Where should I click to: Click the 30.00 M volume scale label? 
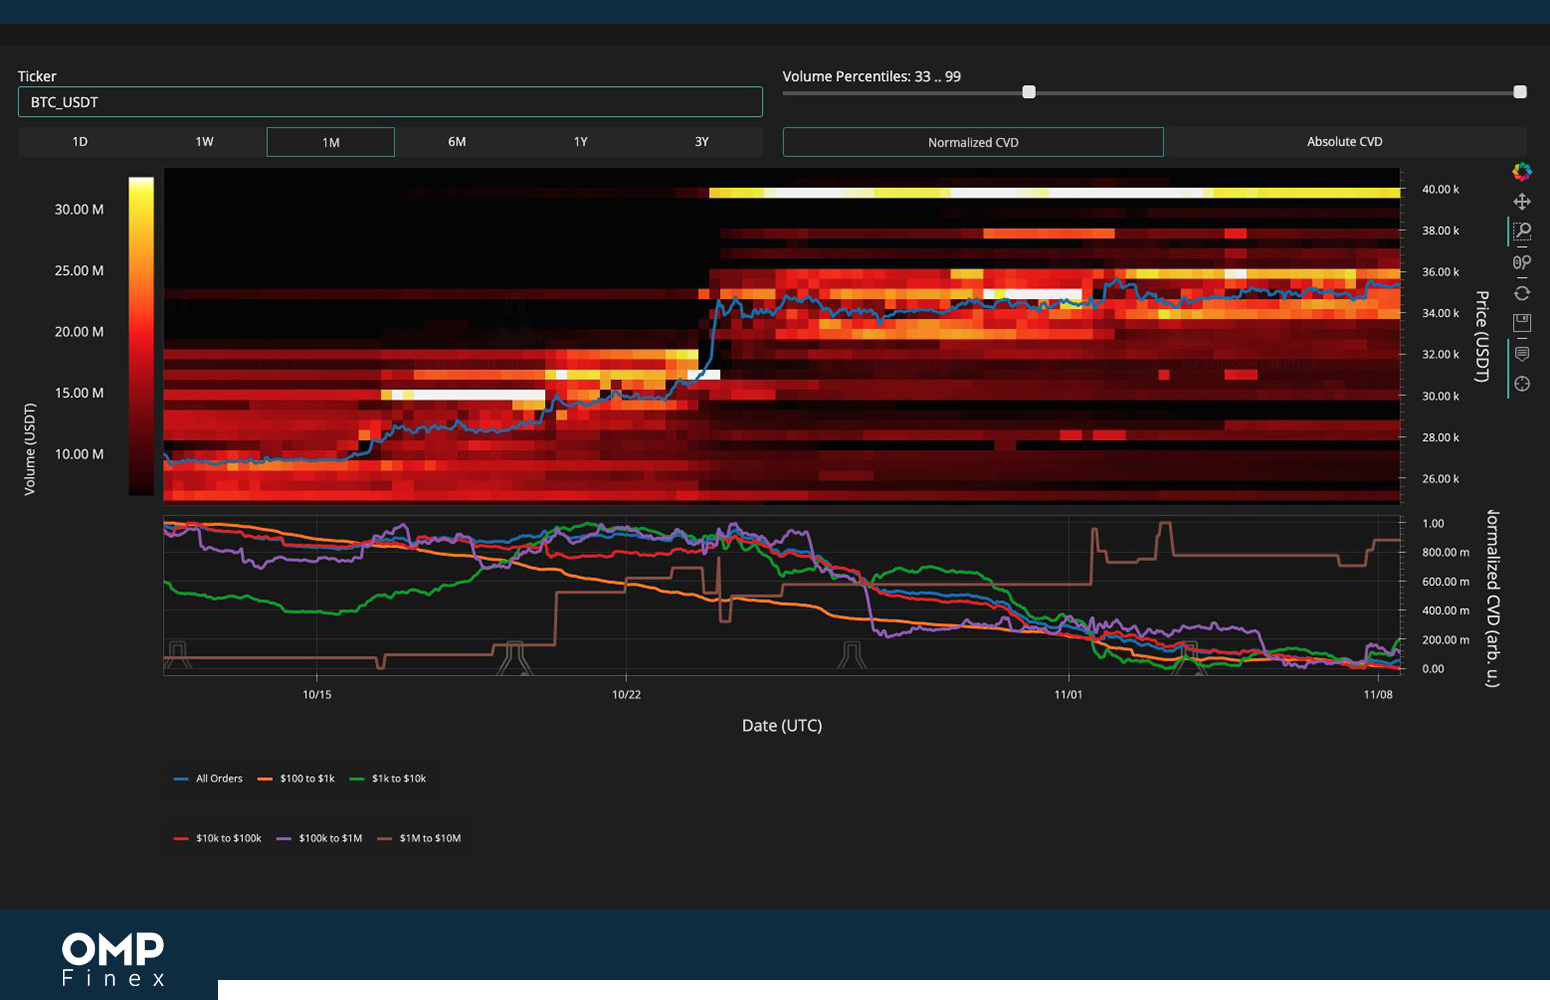[x=79, y=209]
